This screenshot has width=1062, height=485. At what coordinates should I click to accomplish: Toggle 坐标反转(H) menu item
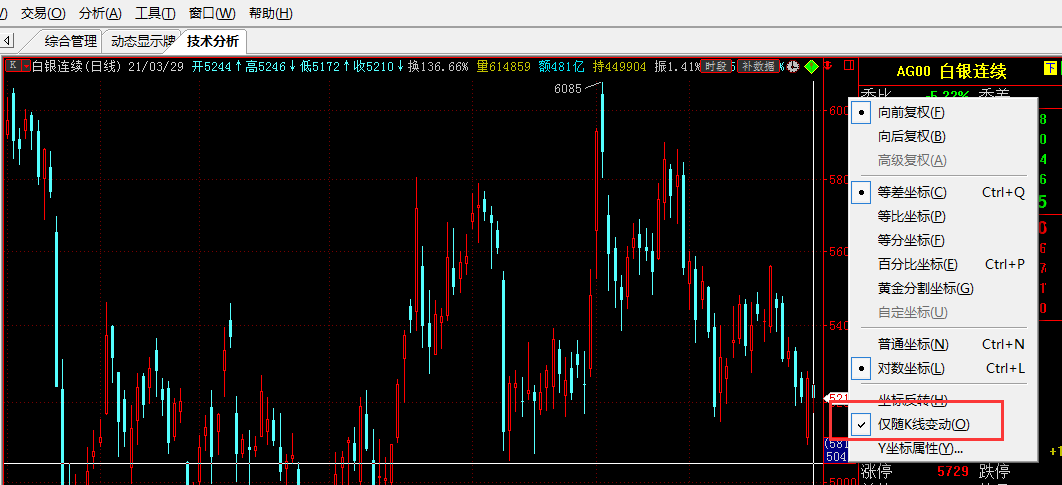(942, 400)
